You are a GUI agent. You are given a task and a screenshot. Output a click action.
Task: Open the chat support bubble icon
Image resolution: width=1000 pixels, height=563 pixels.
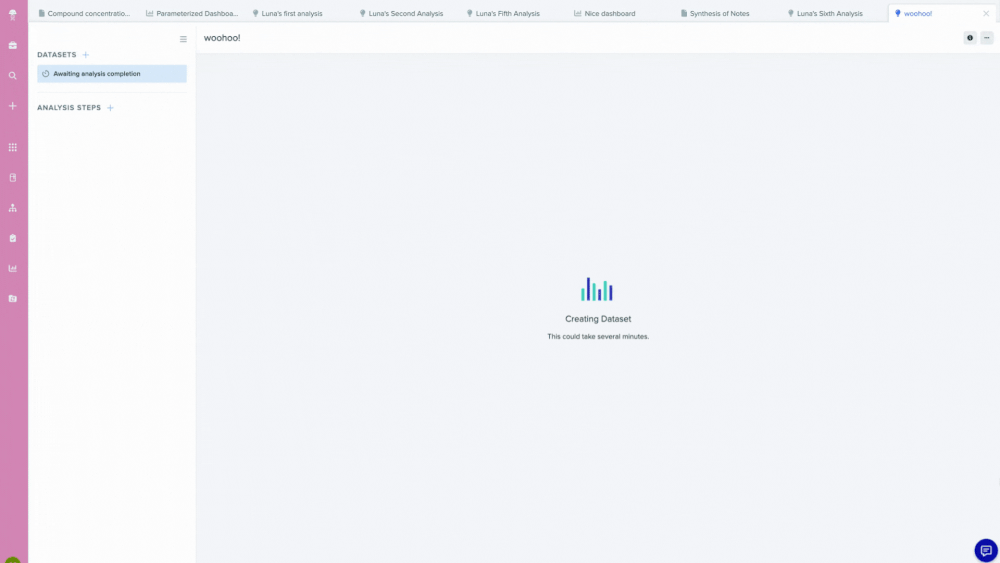pyautogui.click(x=986, y=550)
